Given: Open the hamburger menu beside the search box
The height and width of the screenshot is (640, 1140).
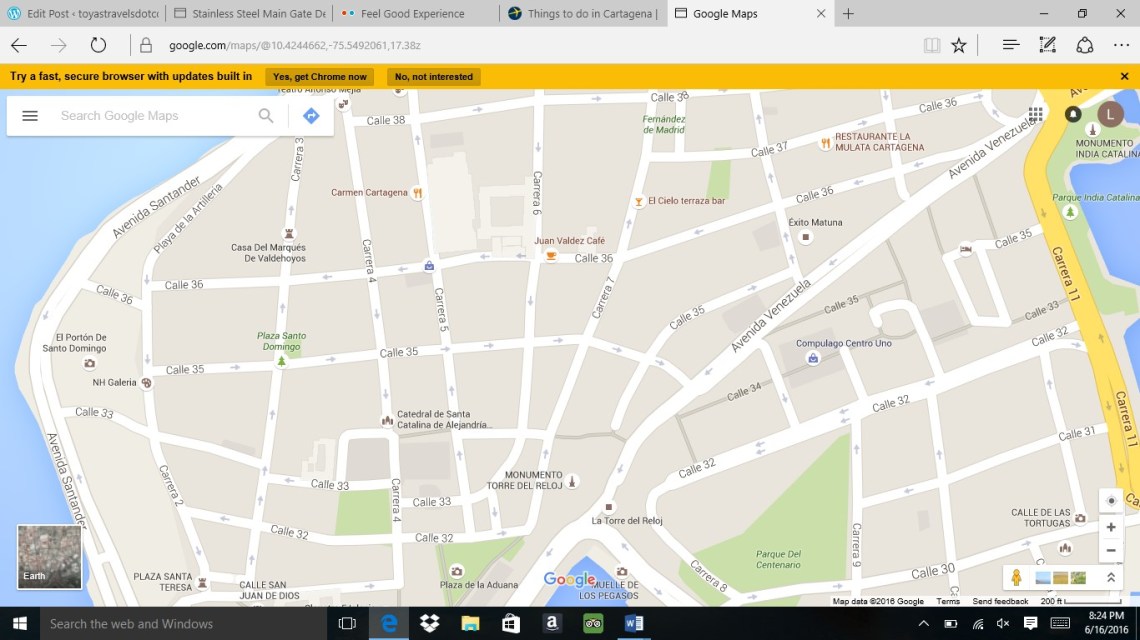Looking at the screenshot, I should coord(30,115).
